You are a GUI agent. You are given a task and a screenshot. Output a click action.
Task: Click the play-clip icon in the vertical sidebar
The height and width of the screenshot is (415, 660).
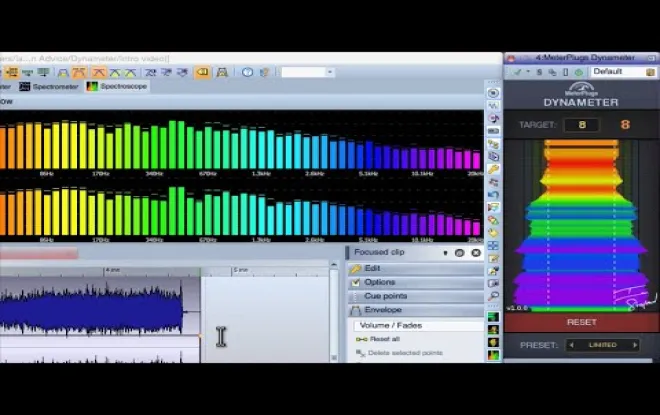[x=493, y=157]
